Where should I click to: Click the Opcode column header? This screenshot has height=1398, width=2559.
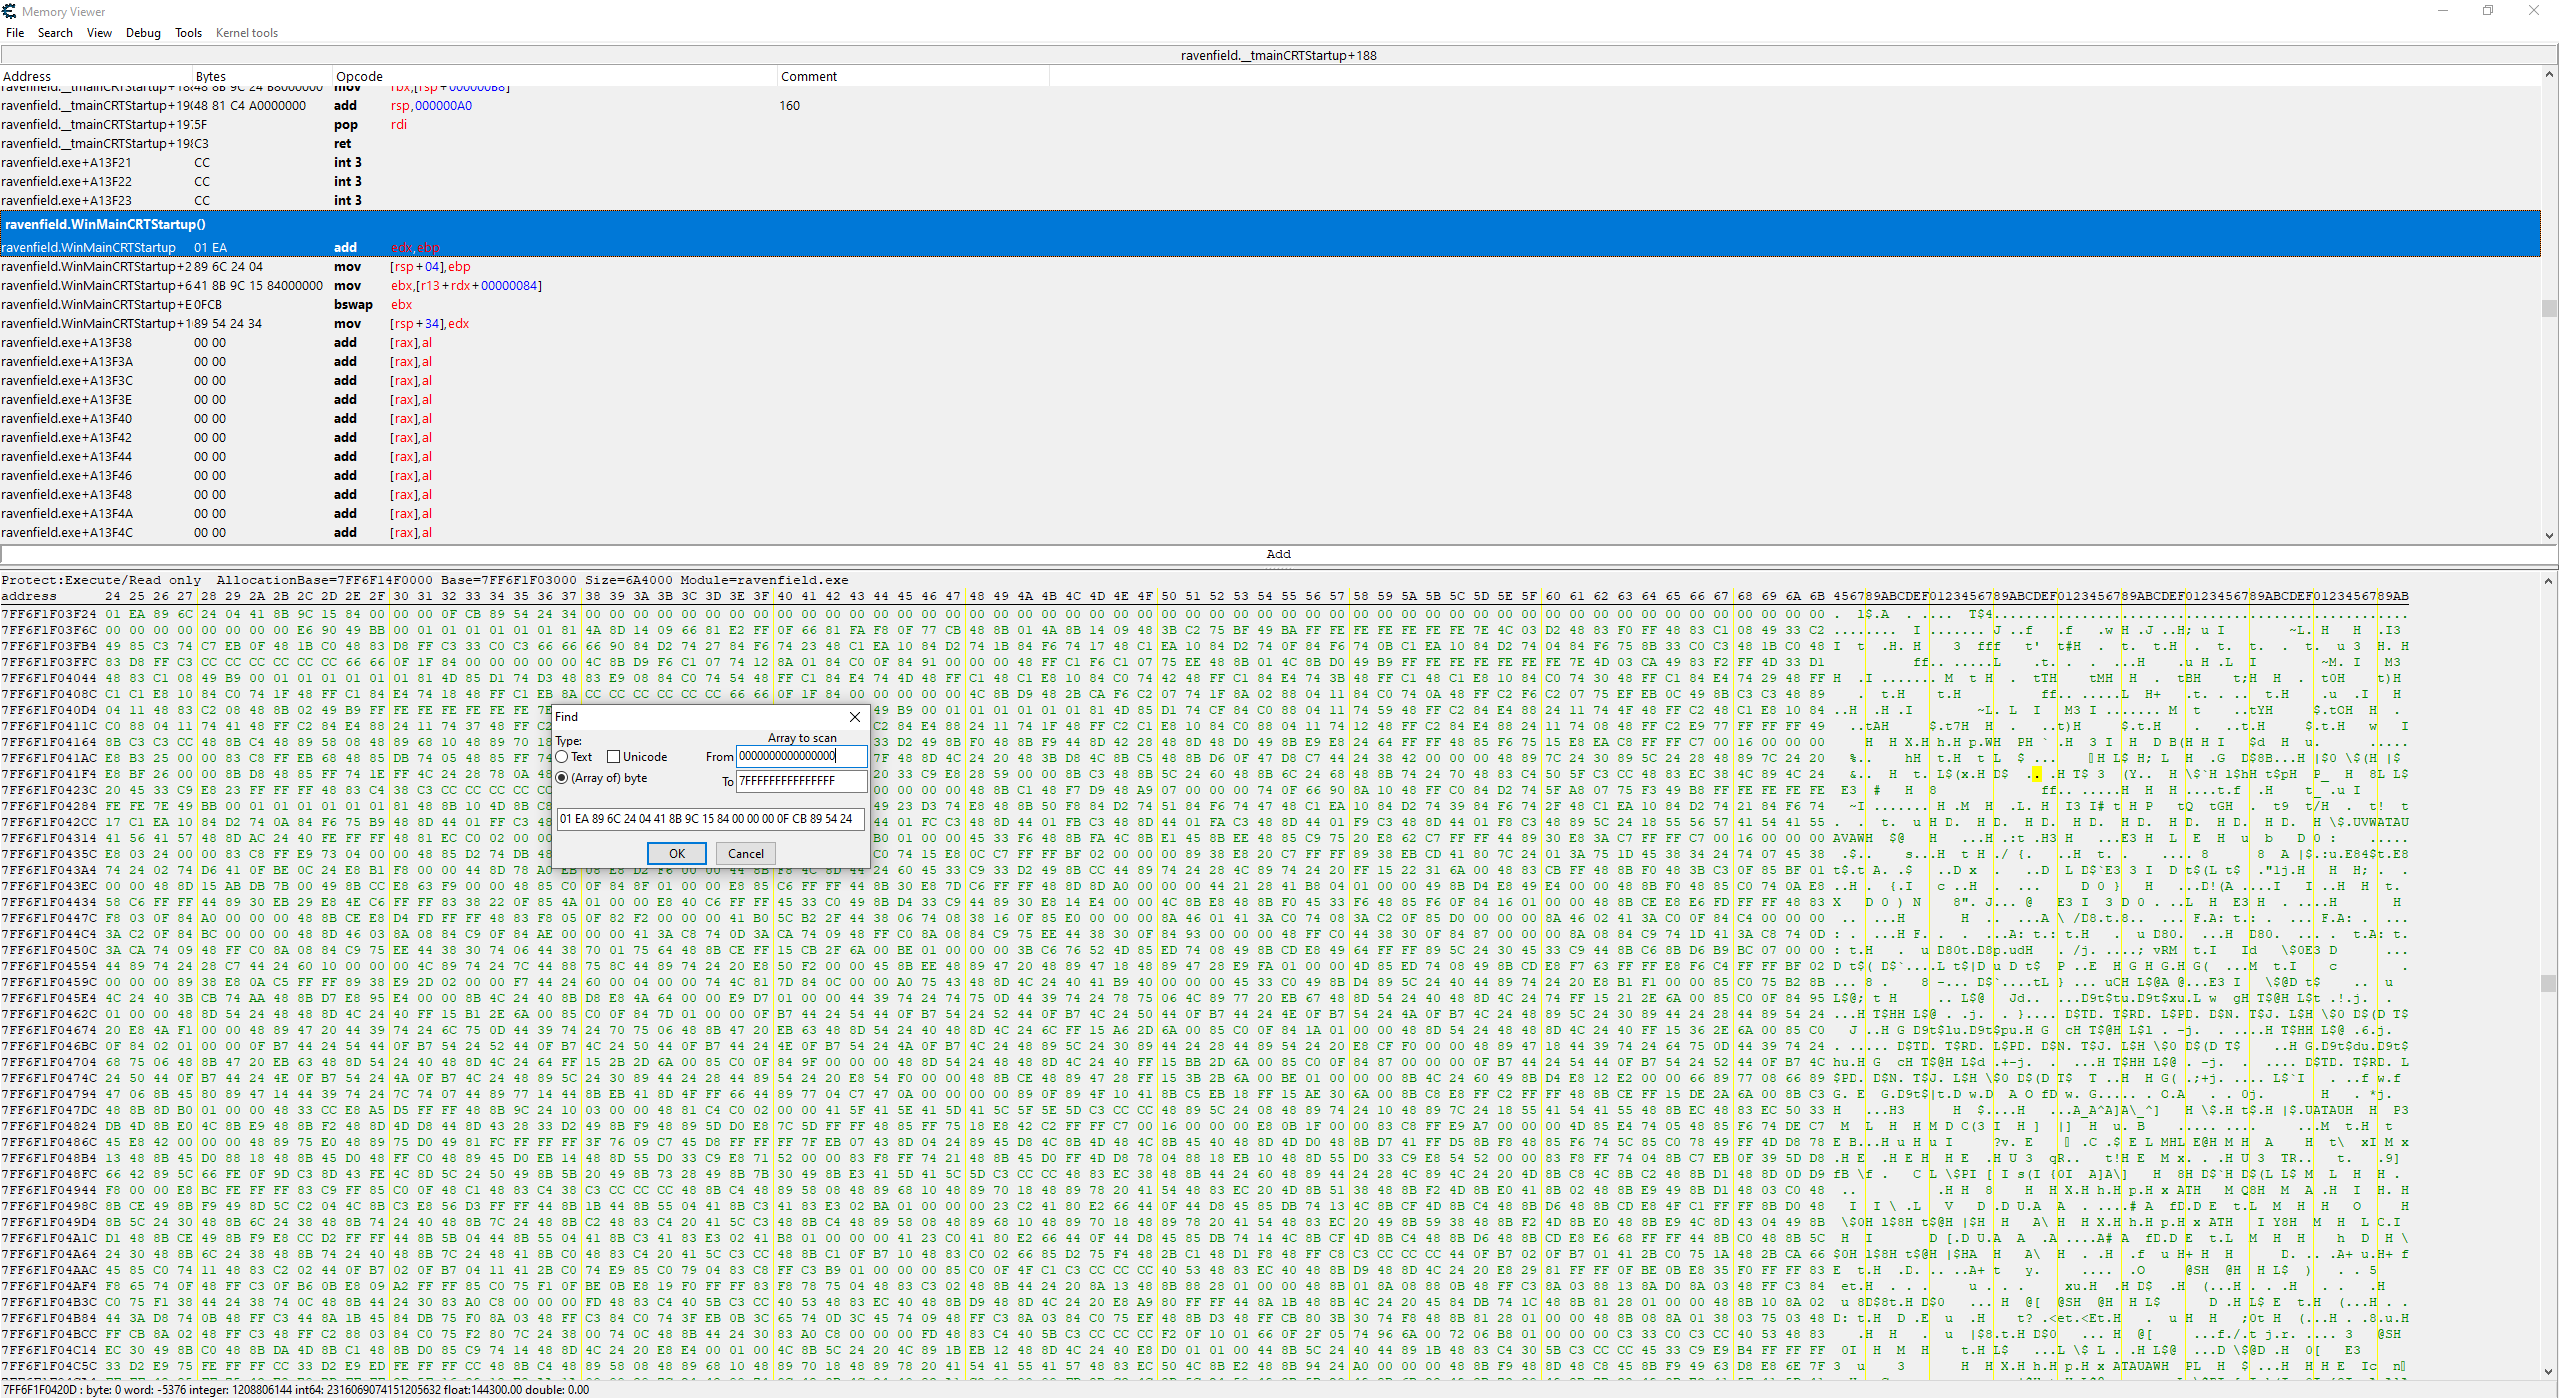coord(556,76)
